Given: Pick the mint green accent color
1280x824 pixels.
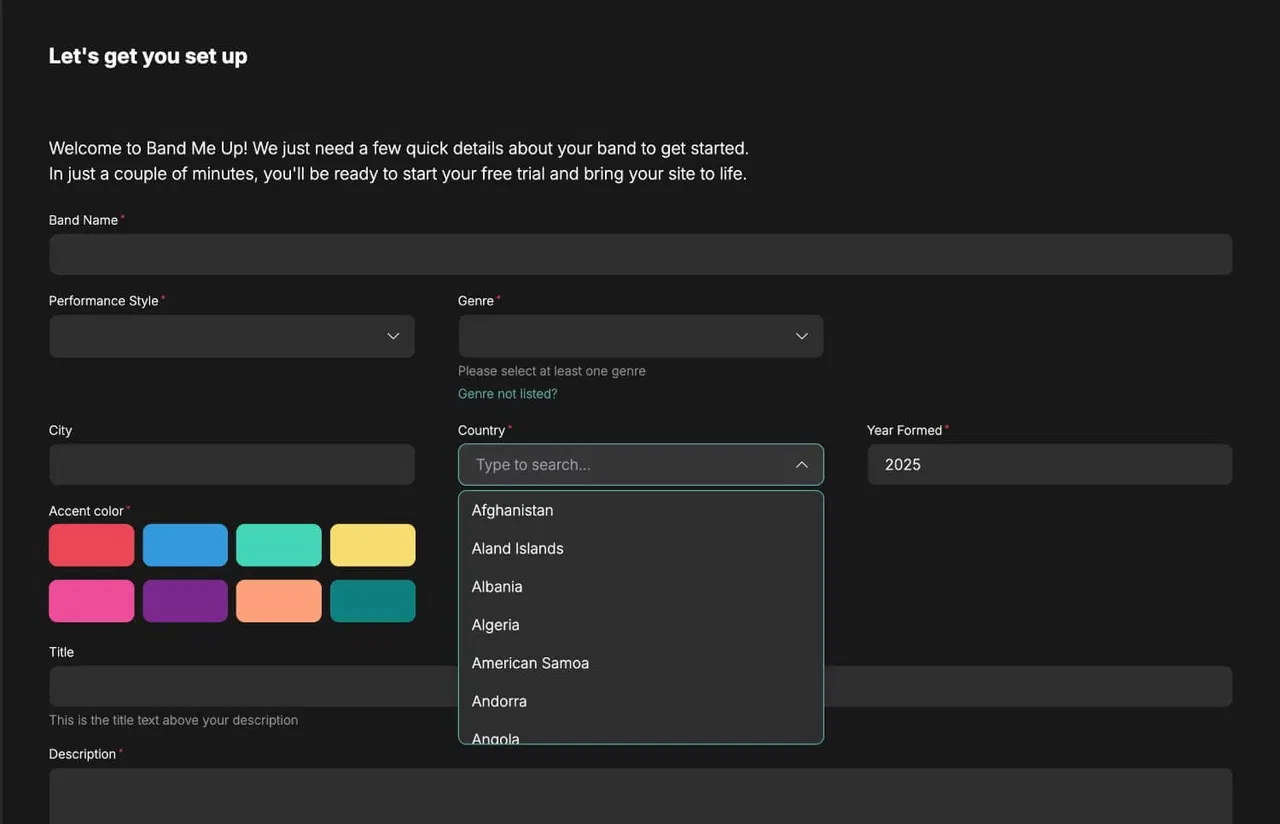Looking at the screenshot, I should (x=278, y=545).
